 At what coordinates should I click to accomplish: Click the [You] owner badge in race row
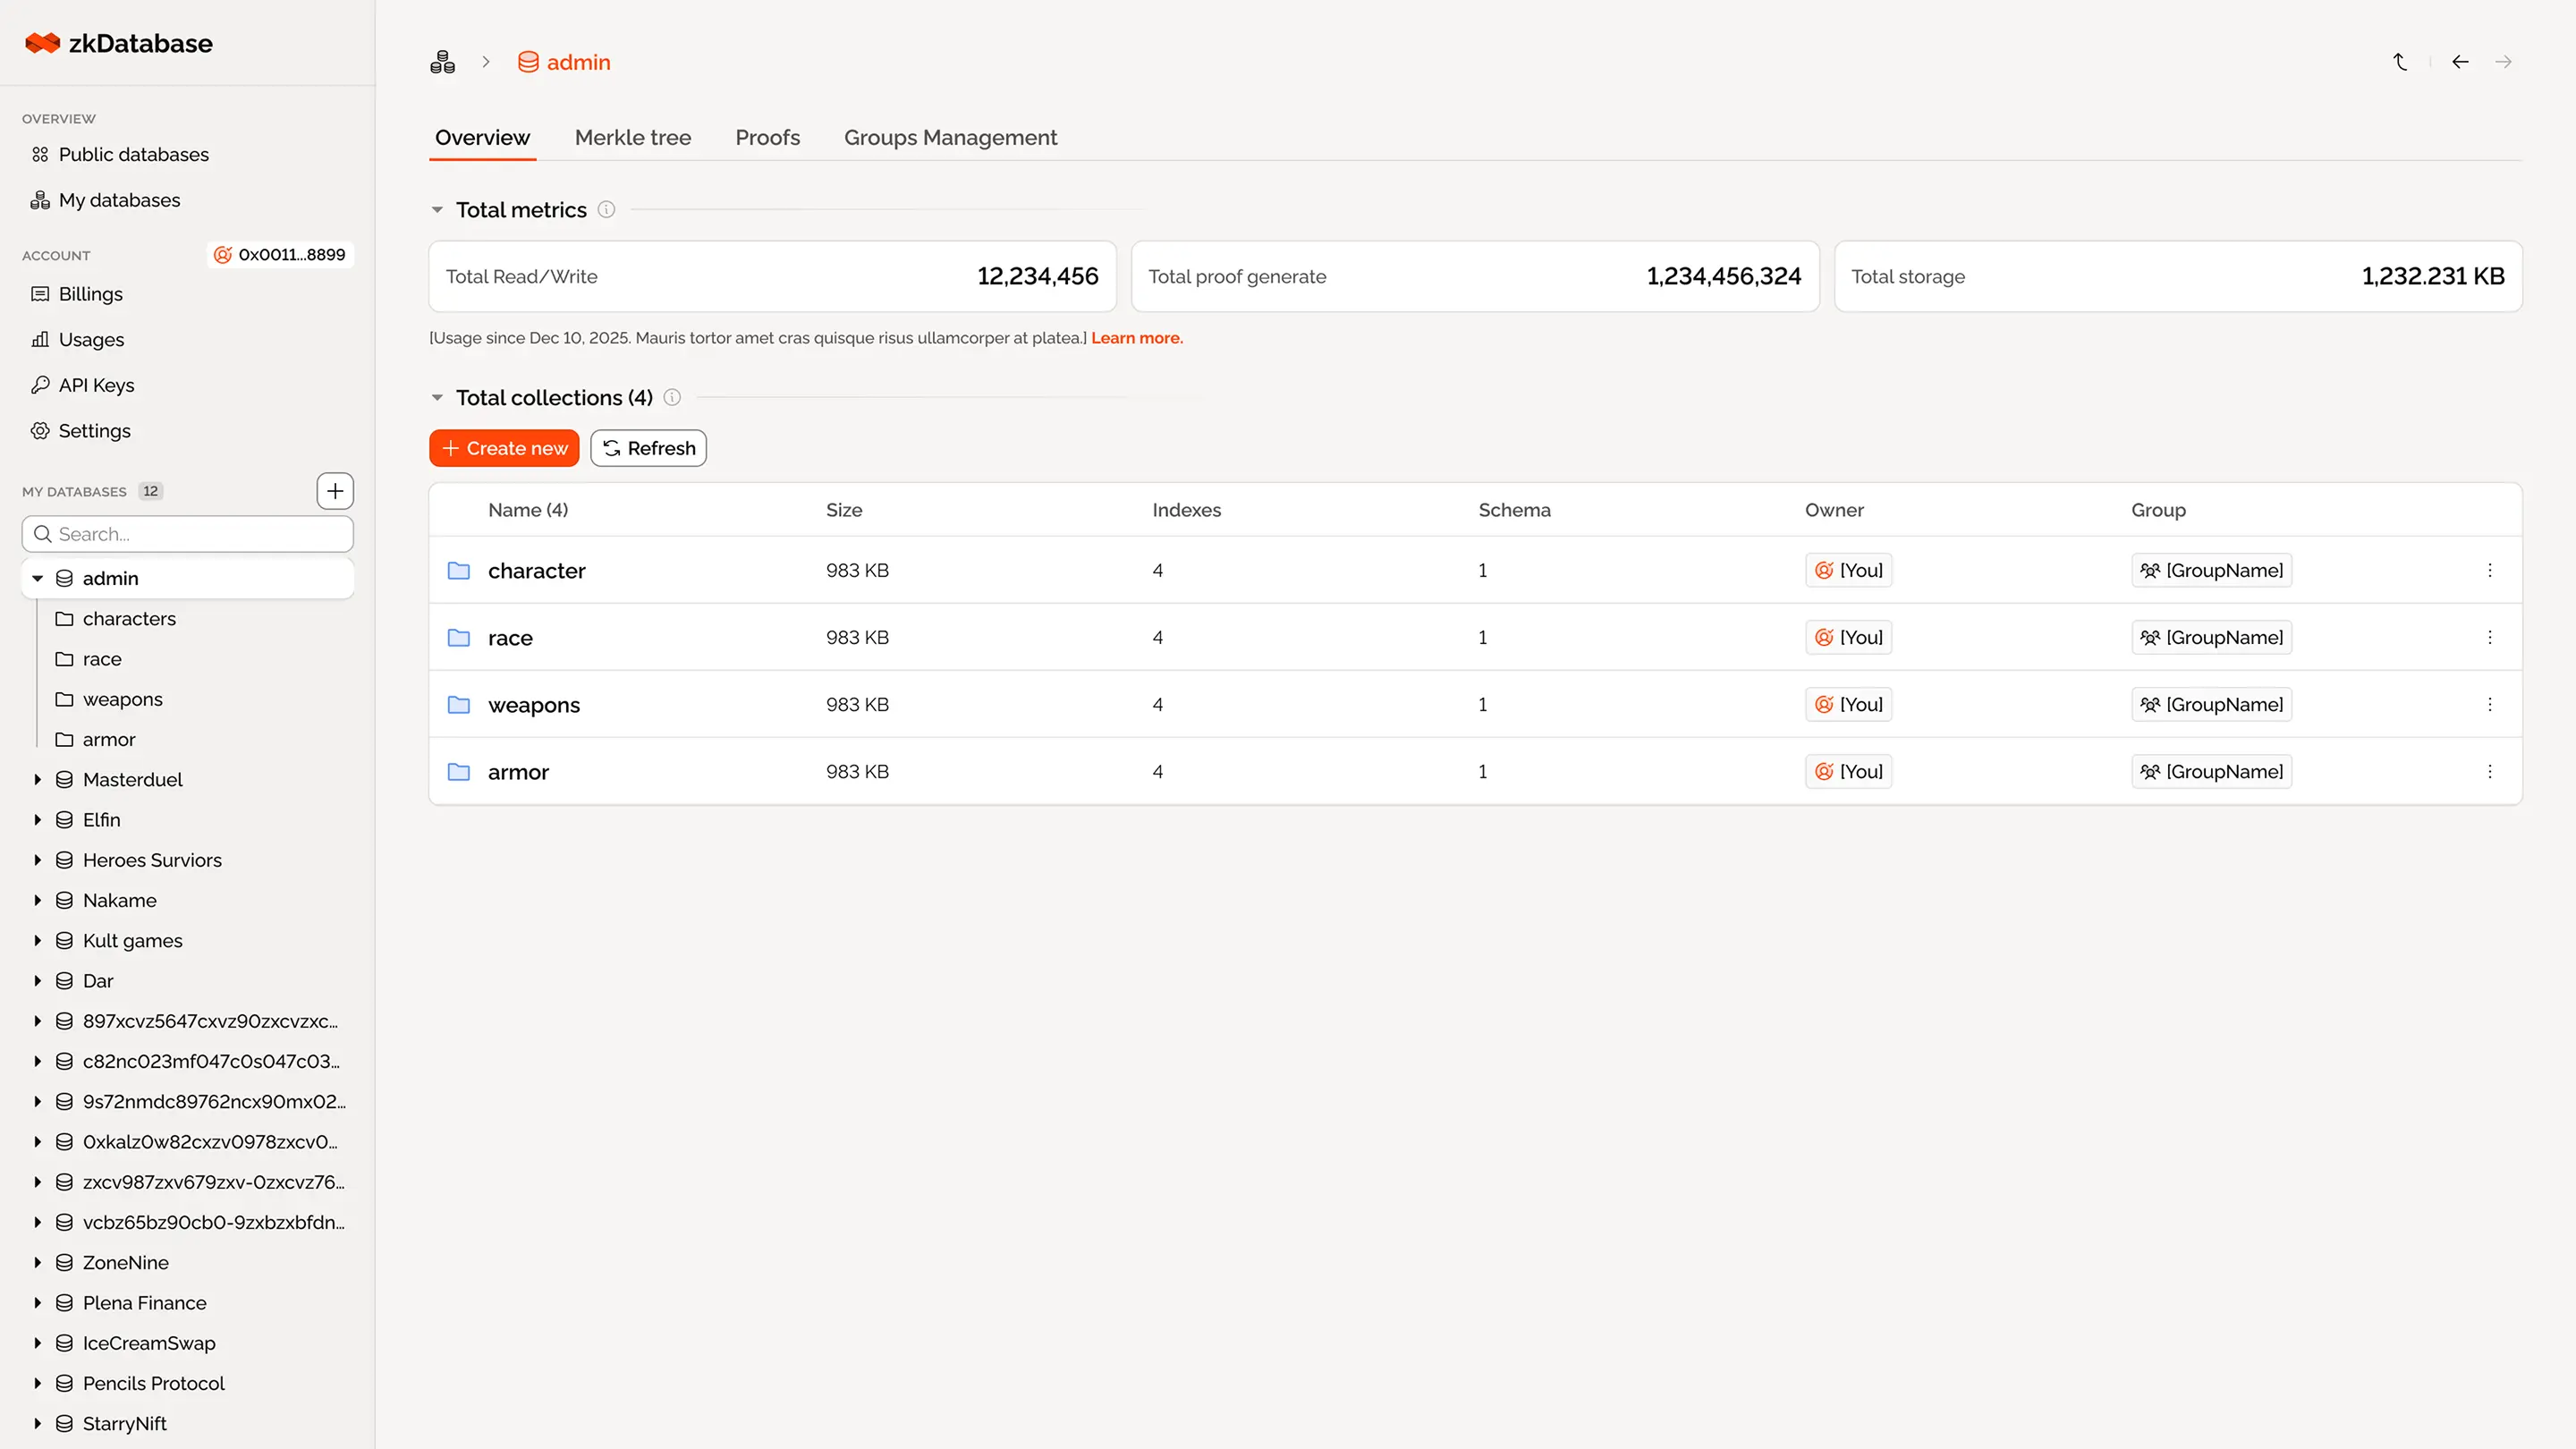(1849, 637)
